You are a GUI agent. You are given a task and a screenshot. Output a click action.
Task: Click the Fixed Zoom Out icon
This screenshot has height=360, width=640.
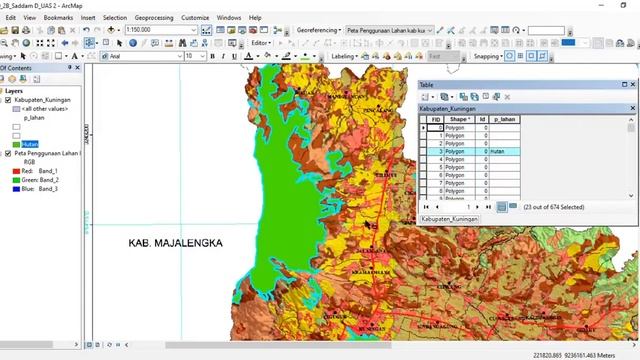[51, 43]
